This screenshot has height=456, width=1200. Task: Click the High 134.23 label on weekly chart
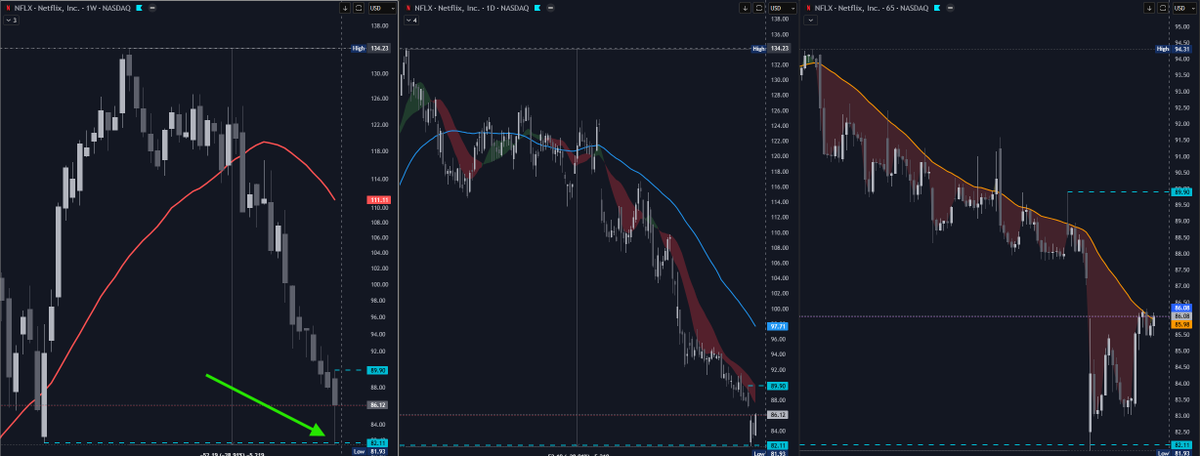point(372,48)
